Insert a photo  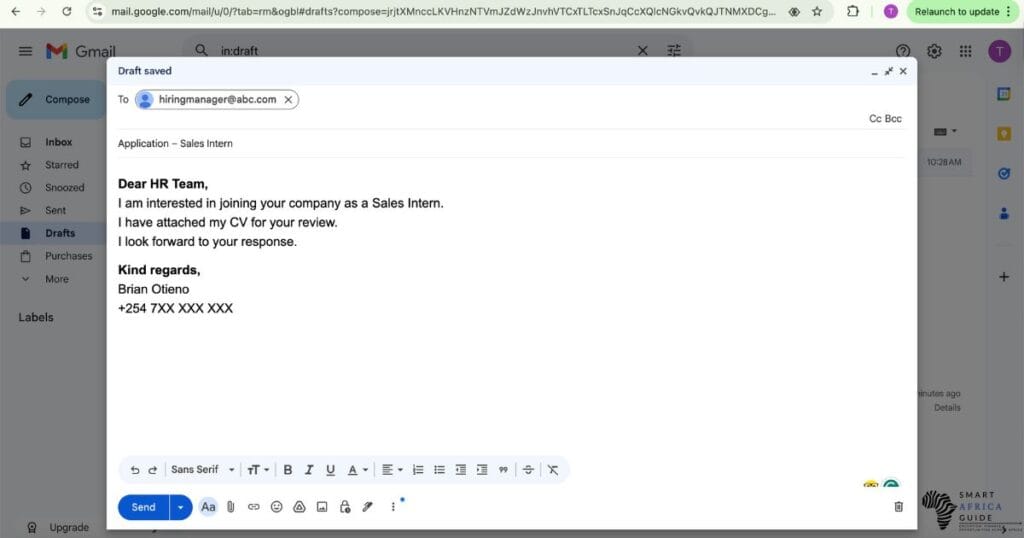point(322,507)
